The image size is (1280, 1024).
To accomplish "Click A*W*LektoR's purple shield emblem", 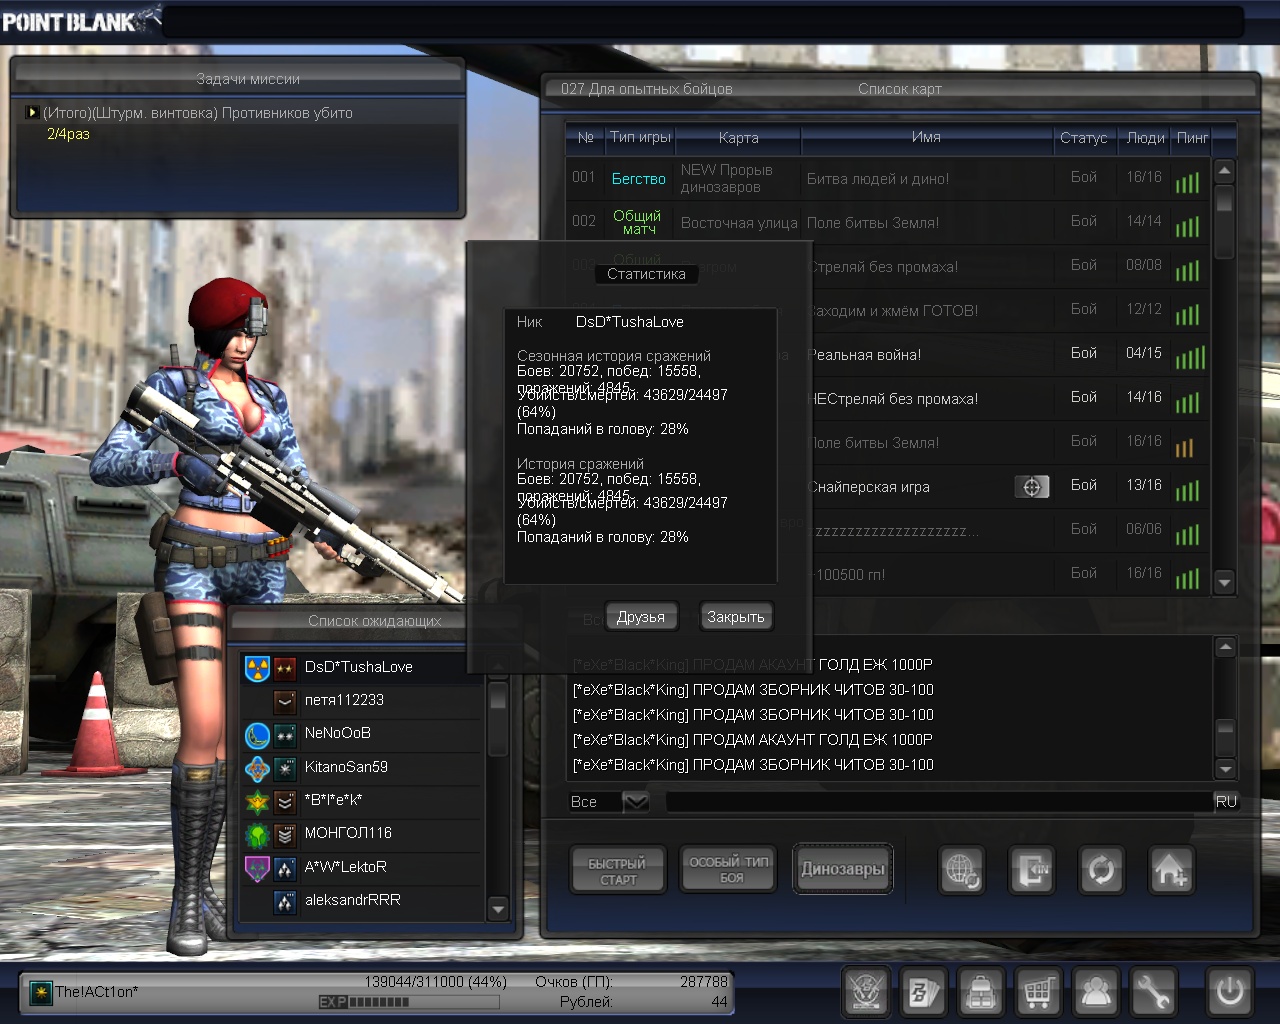I will pos(257,868).
